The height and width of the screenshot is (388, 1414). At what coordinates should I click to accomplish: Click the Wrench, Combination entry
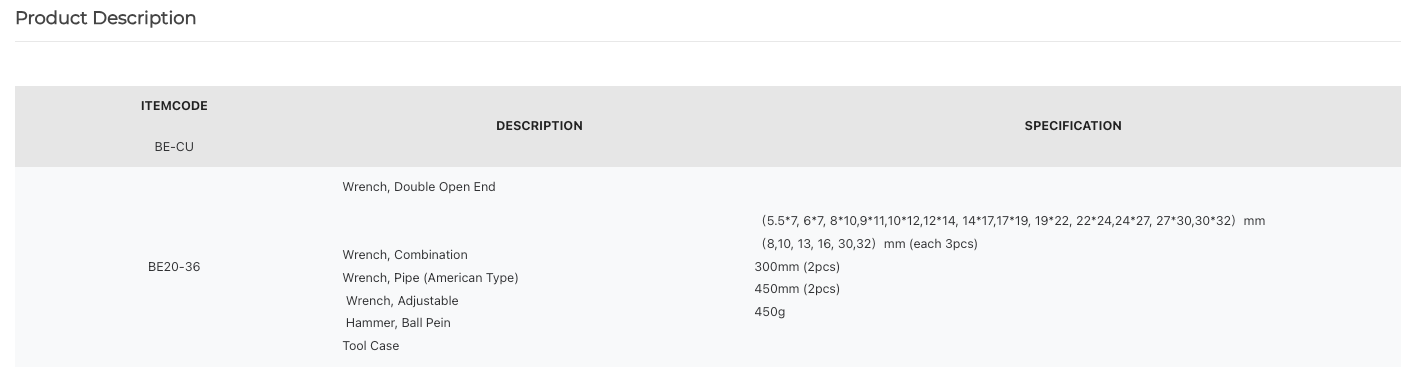[x=405, y=255]
